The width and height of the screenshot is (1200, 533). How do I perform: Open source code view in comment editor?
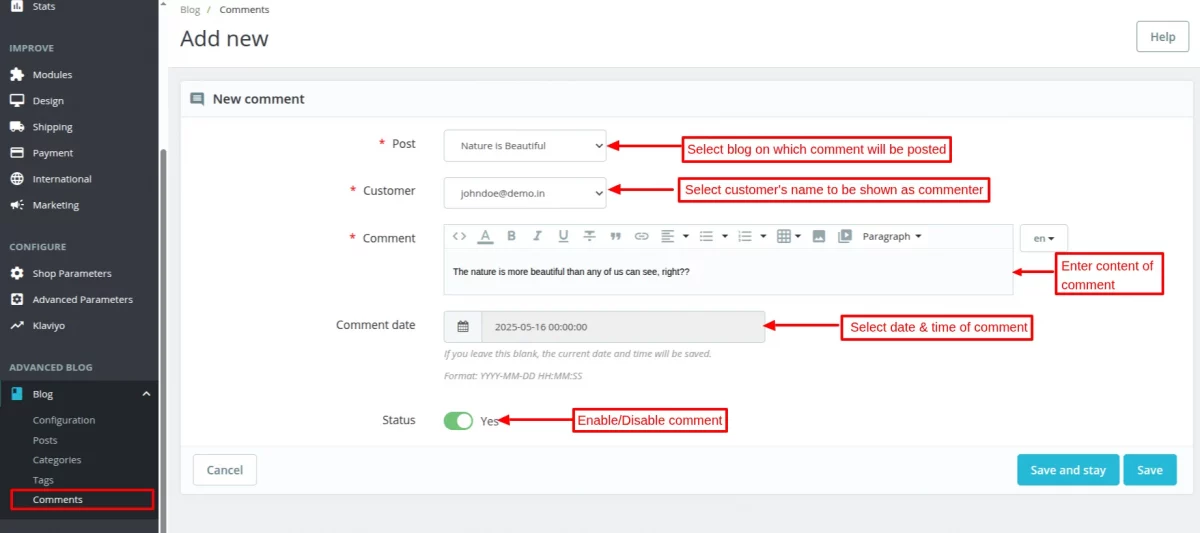[459, 237]
